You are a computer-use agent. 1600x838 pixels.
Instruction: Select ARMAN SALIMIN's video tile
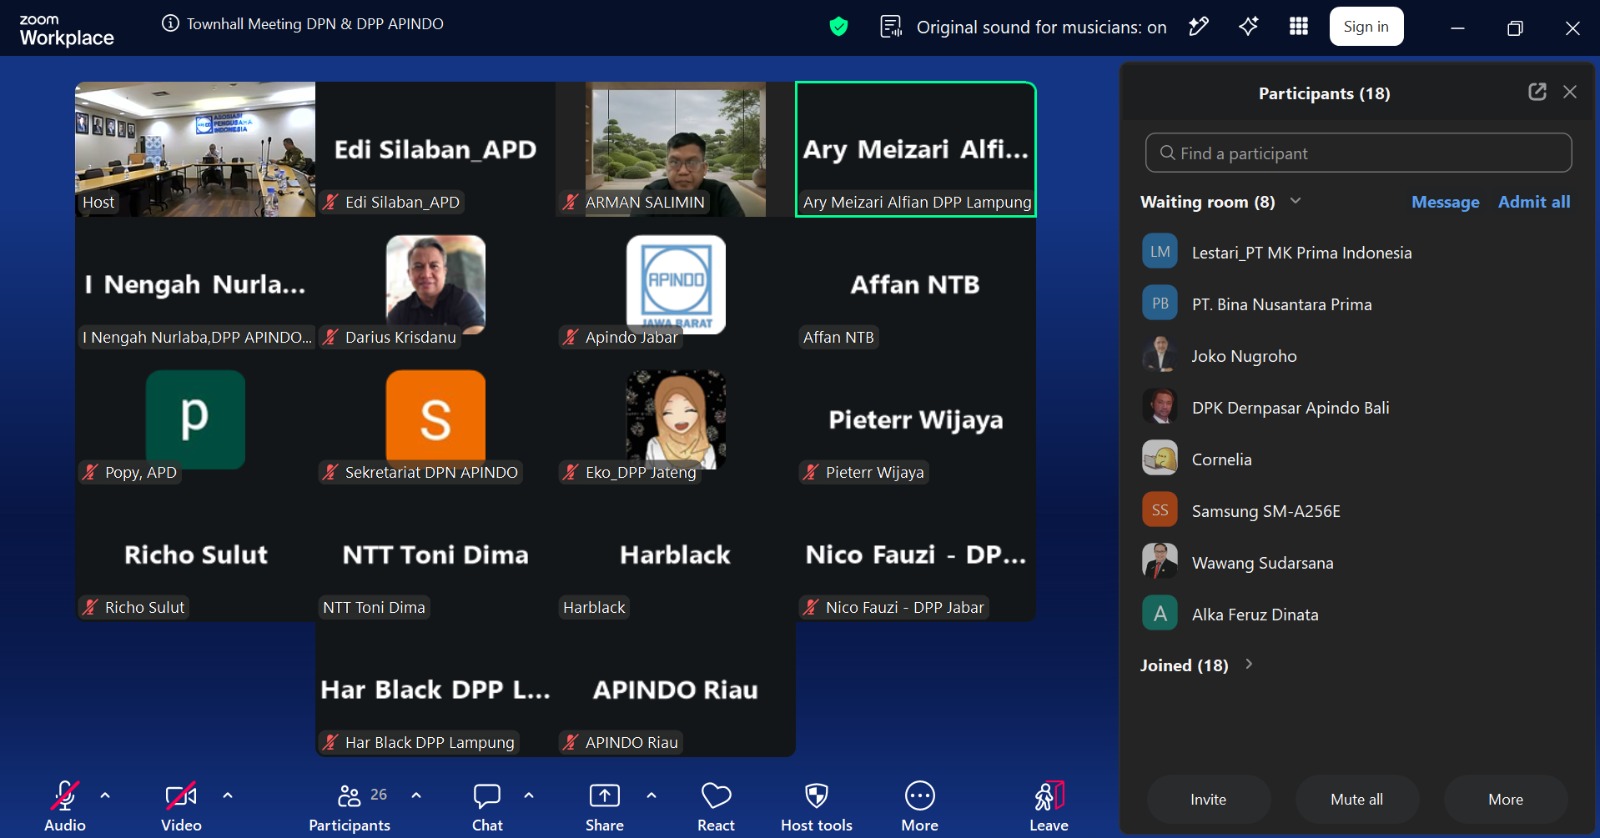click(x=675, y=149)
